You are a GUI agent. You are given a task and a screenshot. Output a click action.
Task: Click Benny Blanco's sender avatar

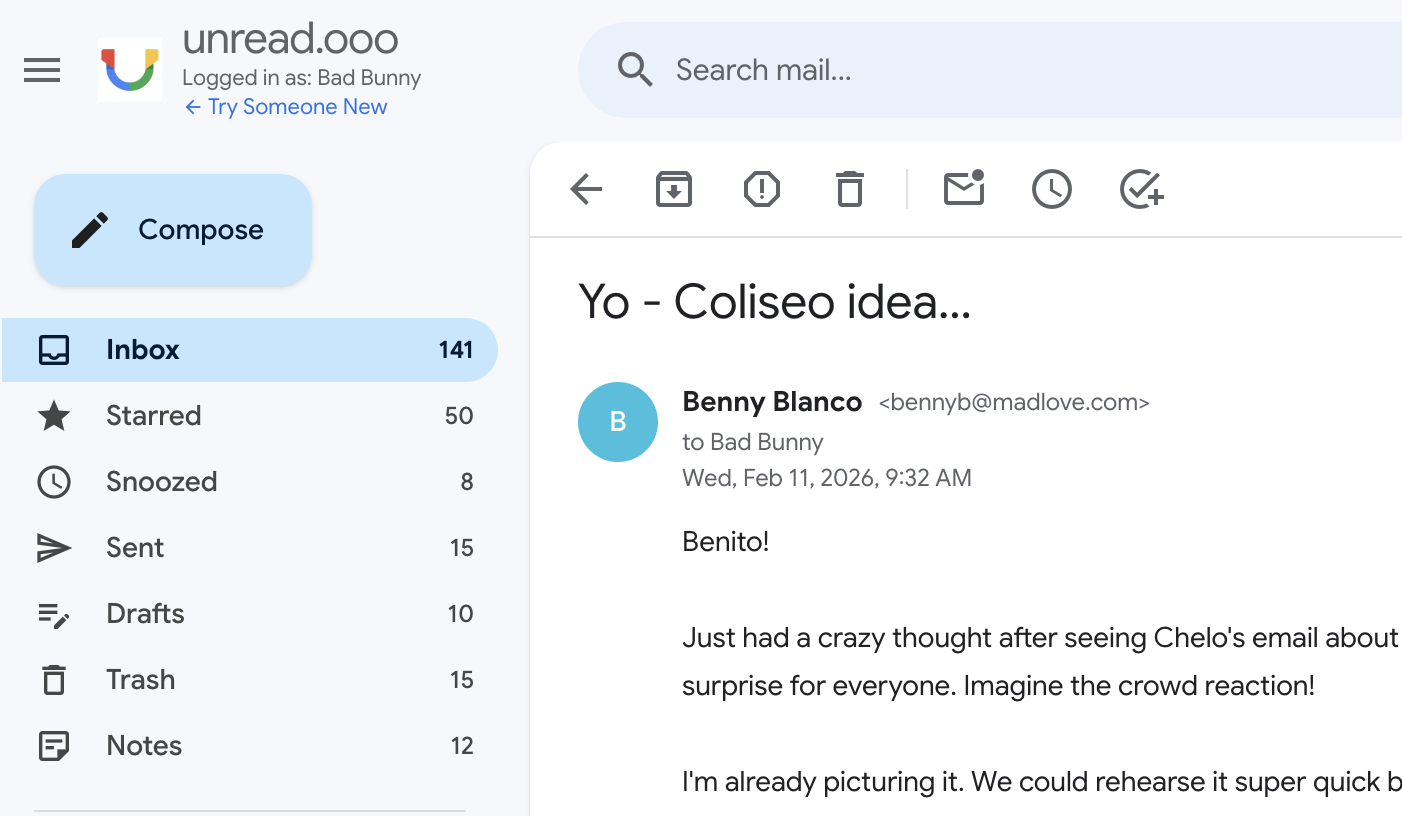(618, 422)
